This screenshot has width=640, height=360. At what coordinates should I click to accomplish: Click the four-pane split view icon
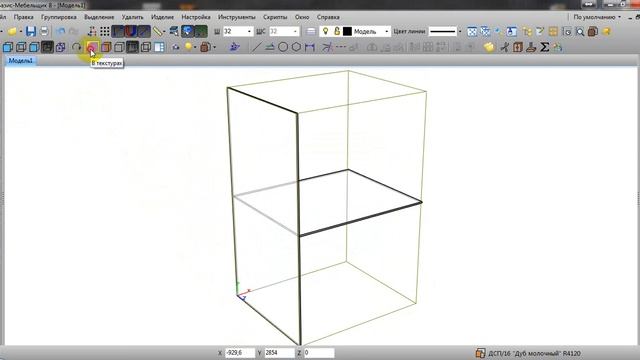[x=159, y=47]
